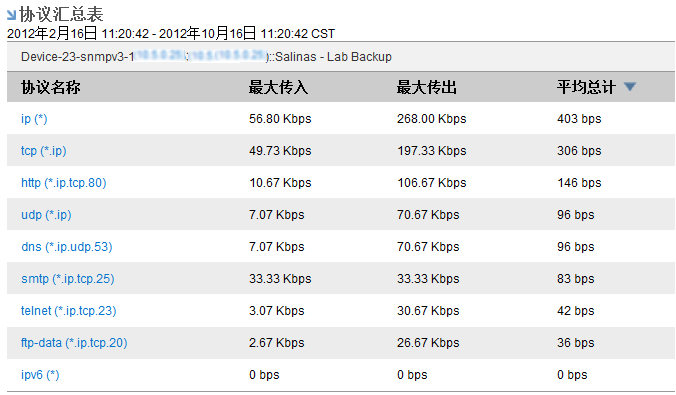The height and width of the screenshot is (395, 676).
Task: Select the 70.67 Kbps cell in dns row
Action: point(428,247)
